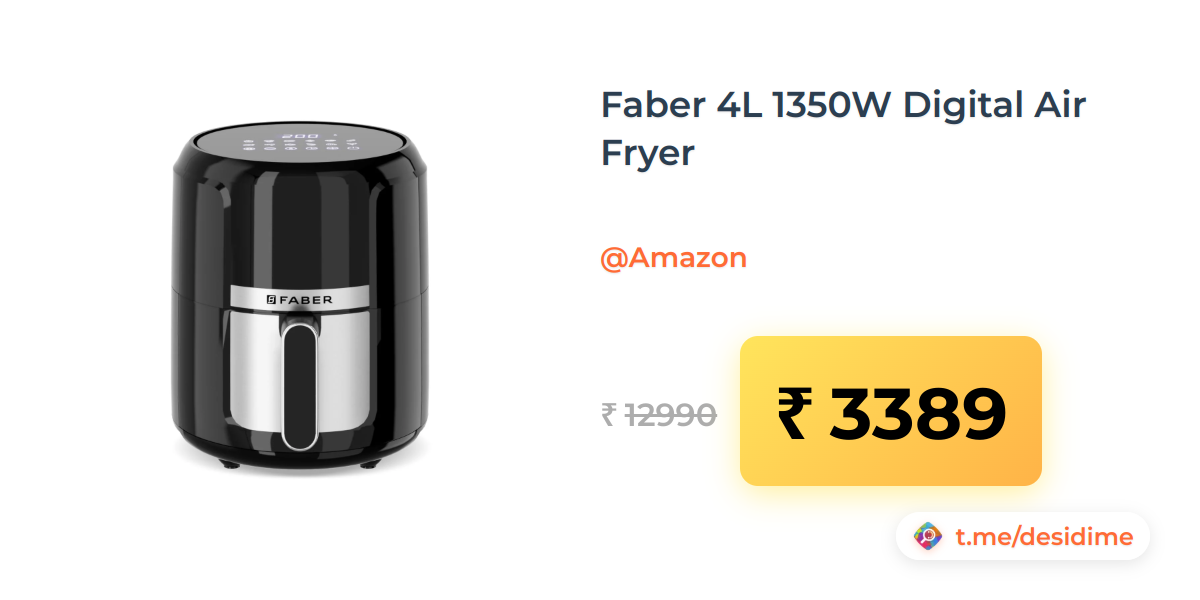Click the word Fryer in the title
The width and height of the screenshot is (1200, 600).
click(x=647, y=152)
